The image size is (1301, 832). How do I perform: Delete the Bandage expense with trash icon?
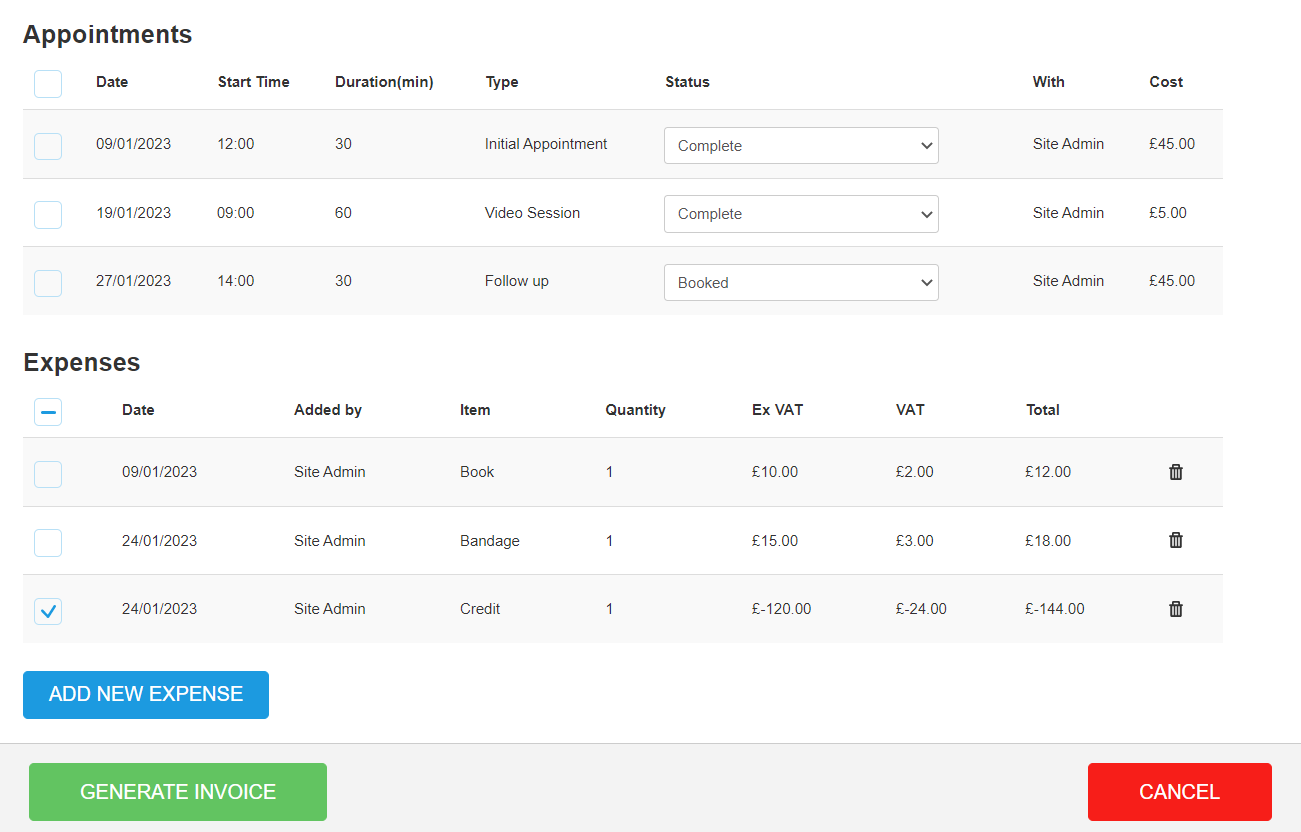pos(1176,540)
